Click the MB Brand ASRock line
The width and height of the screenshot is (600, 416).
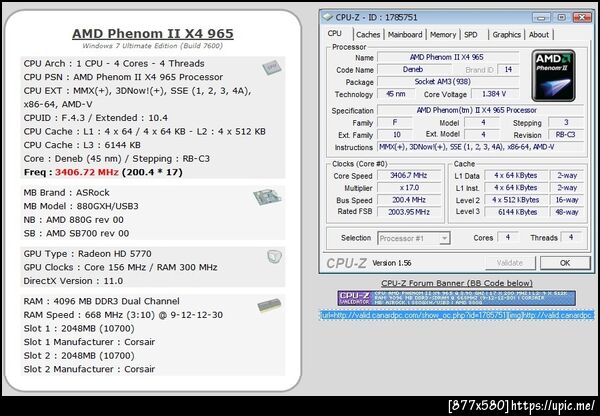point(67,193)
